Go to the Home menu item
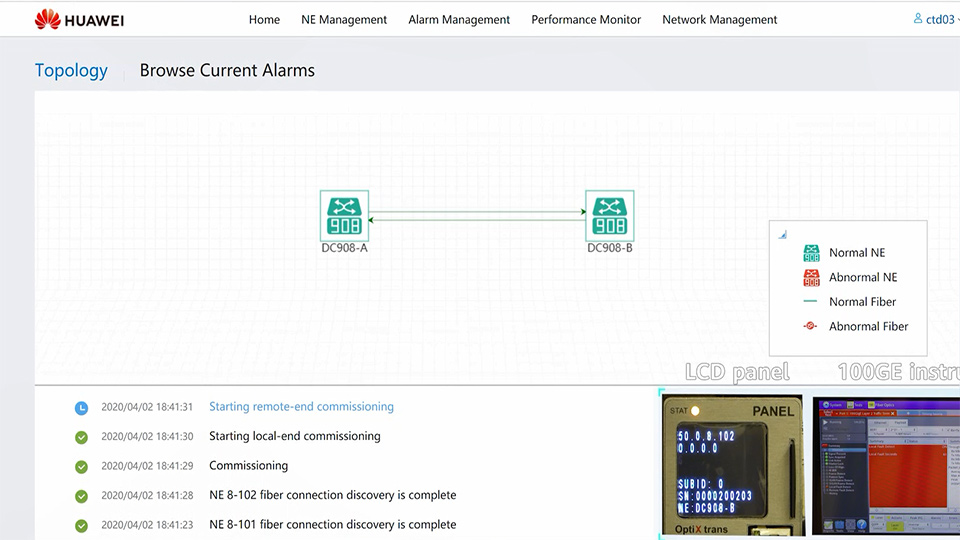Viewport: 960px width, 540px height. [264, 19]
